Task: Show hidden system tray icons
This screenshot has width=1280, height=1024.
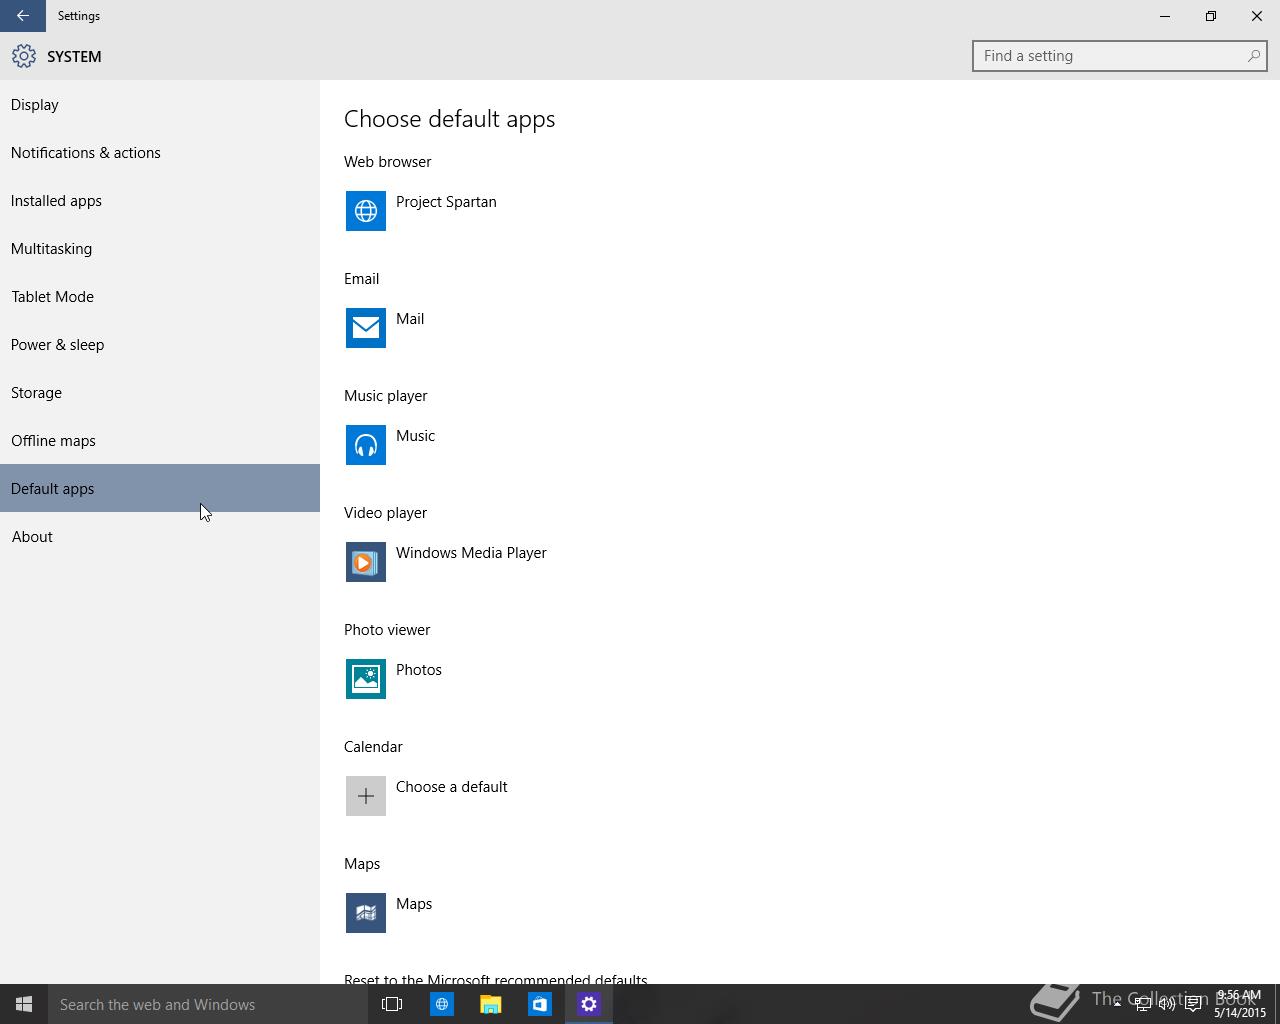Action: 1117,1004
